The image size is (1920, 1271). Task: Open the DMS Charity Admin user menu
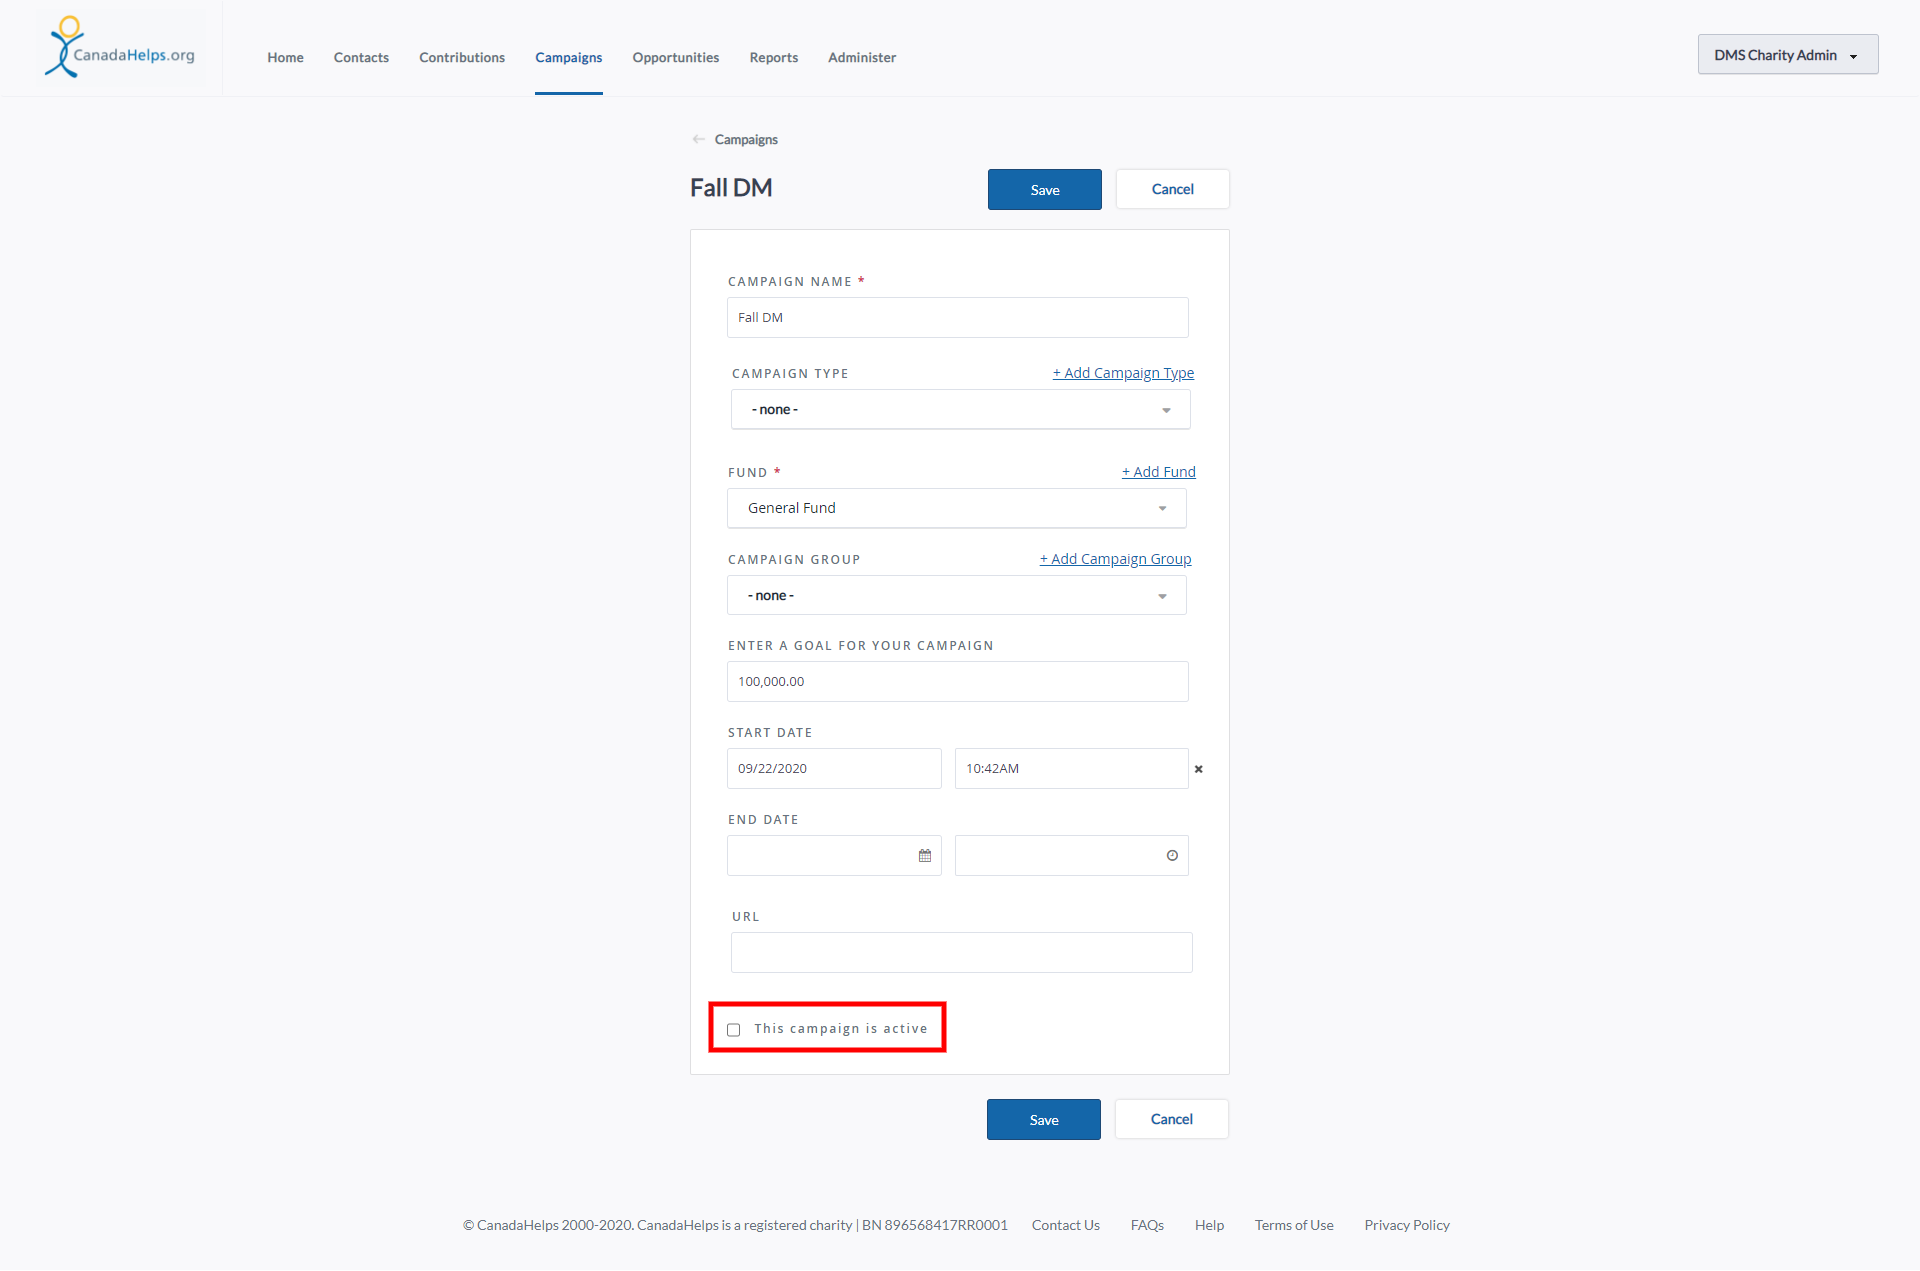point(1788,55)
